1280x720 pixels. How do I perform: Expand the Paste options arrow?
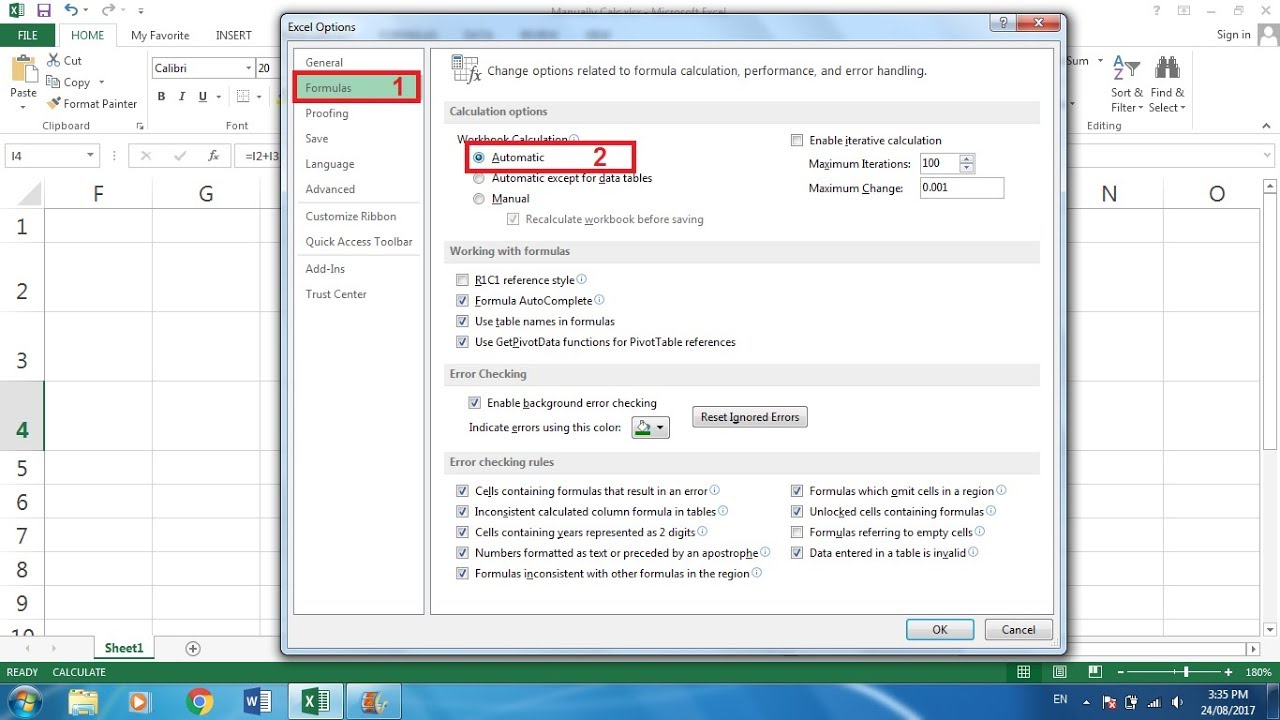click(x=23, y=107)
